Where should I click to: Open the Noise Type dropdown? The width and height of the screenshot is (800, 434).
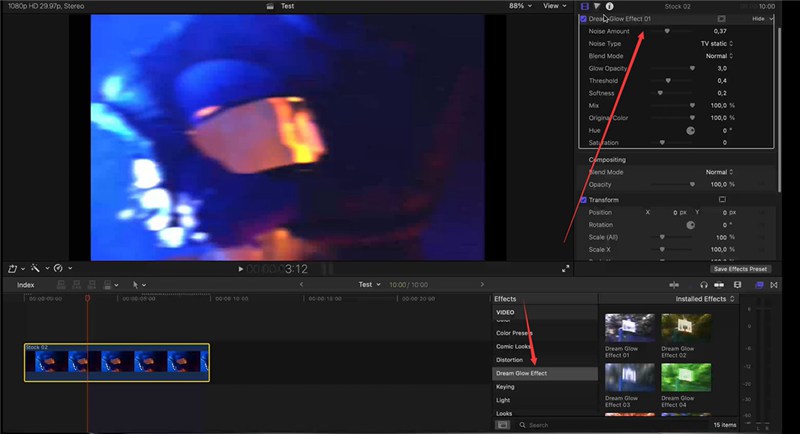point(716,44)
